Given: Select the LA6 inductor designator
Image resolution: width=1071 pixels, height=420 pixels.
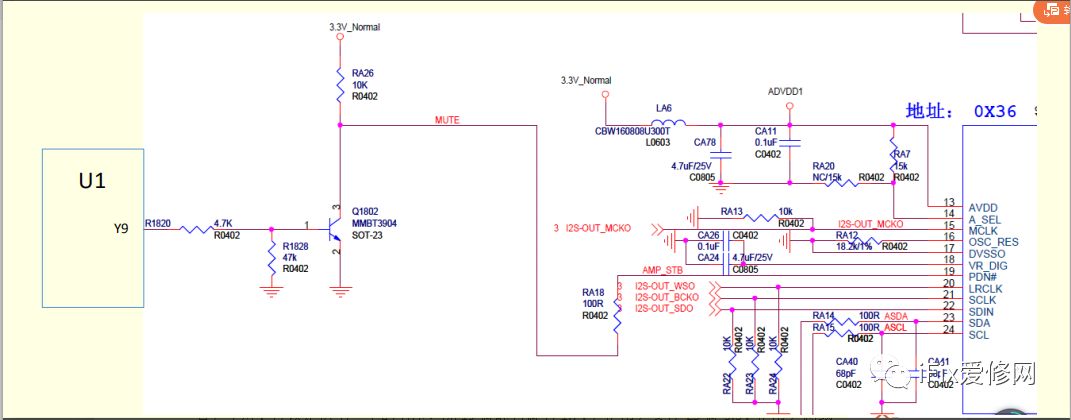Looking at the screenshot, I should (663, 108).
